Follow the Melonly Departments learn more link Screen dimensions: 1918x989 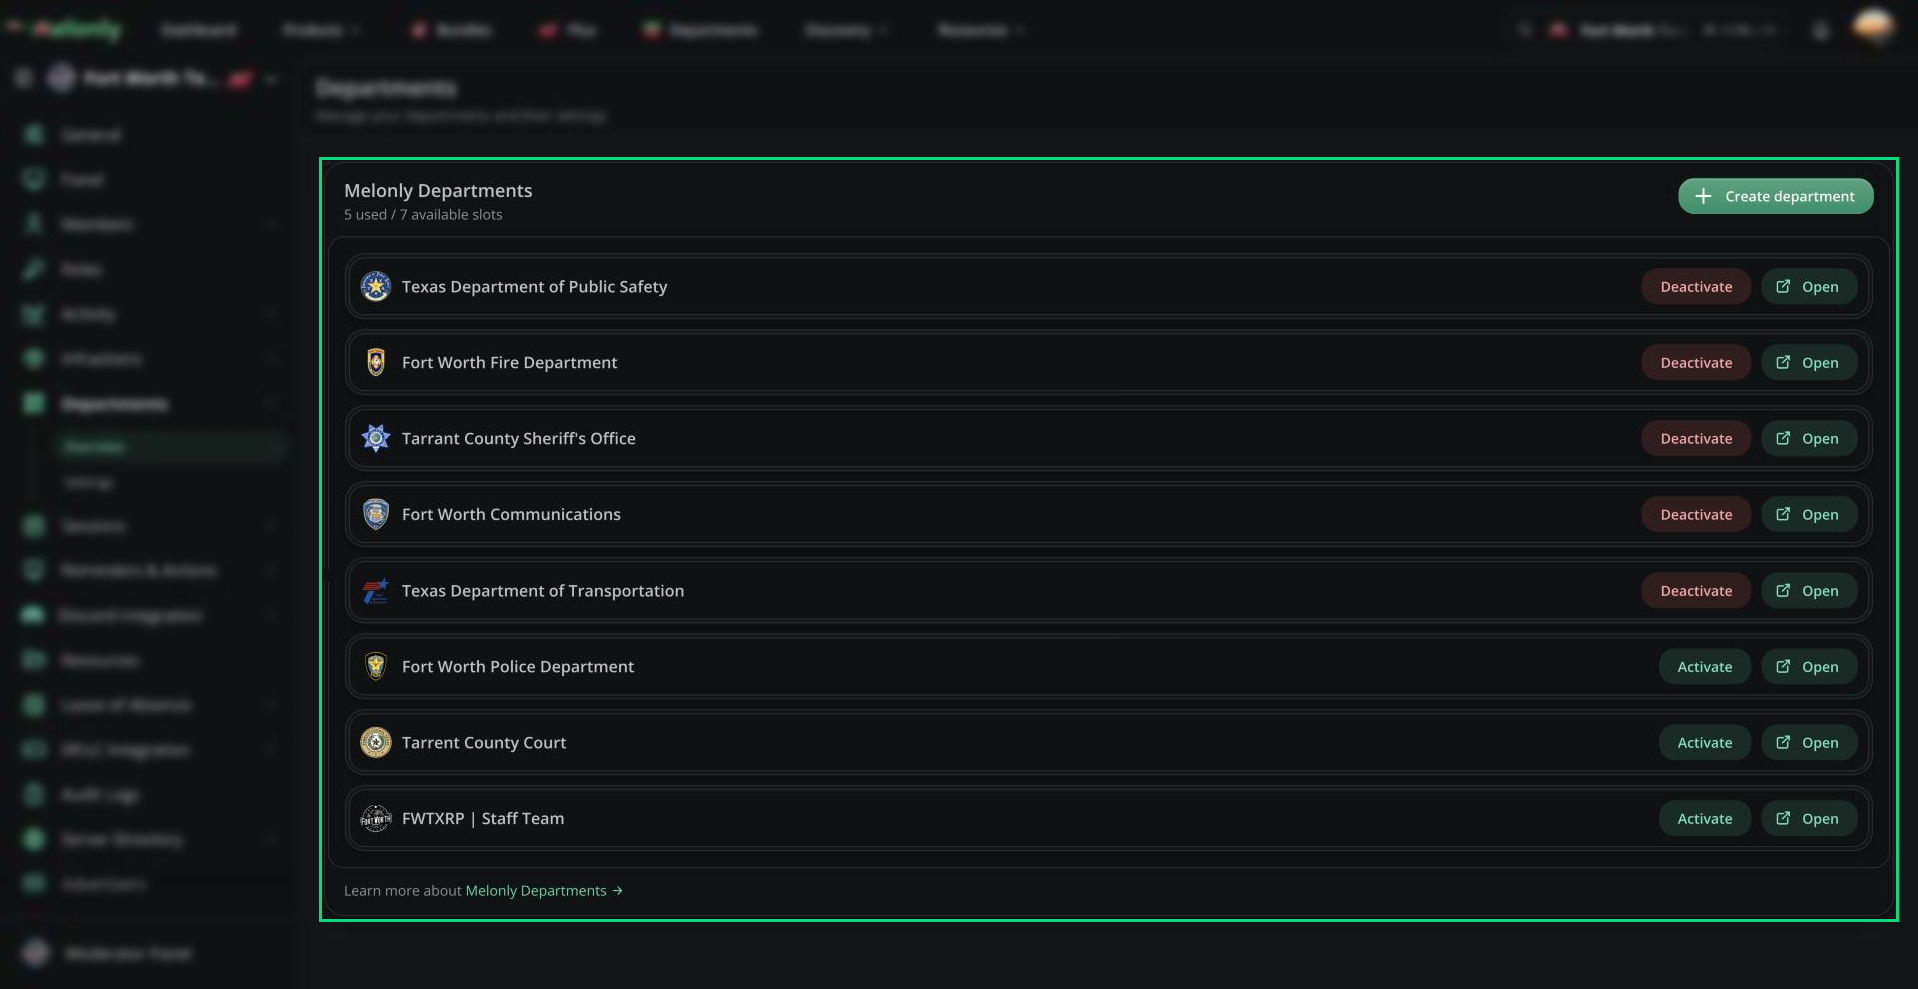(544, 891)
